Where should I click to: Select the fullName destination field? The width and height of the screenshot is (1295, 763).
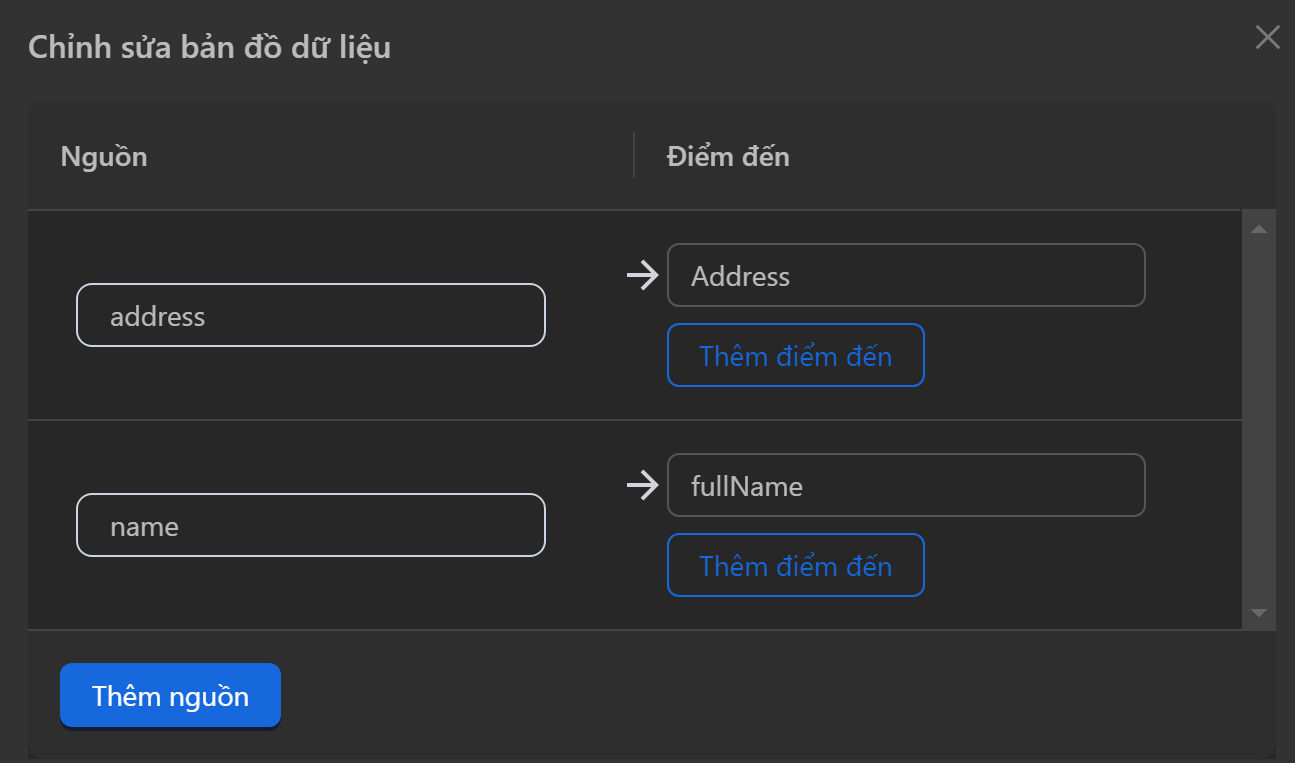click(906, 485)
